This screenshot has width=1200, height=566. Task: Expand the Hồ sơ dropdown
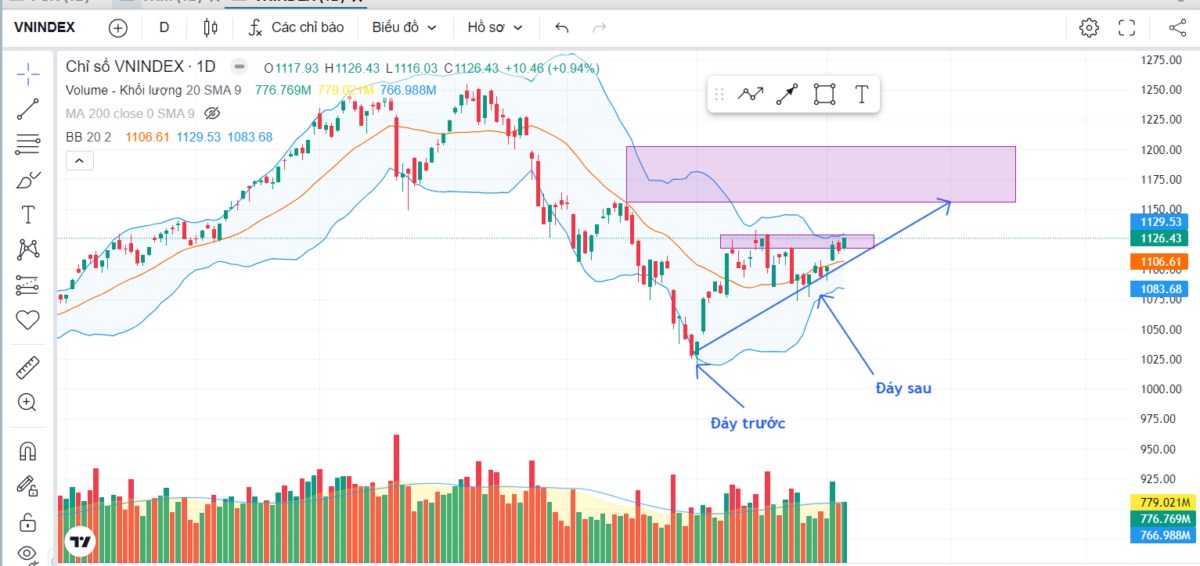[x=494, y=28]
